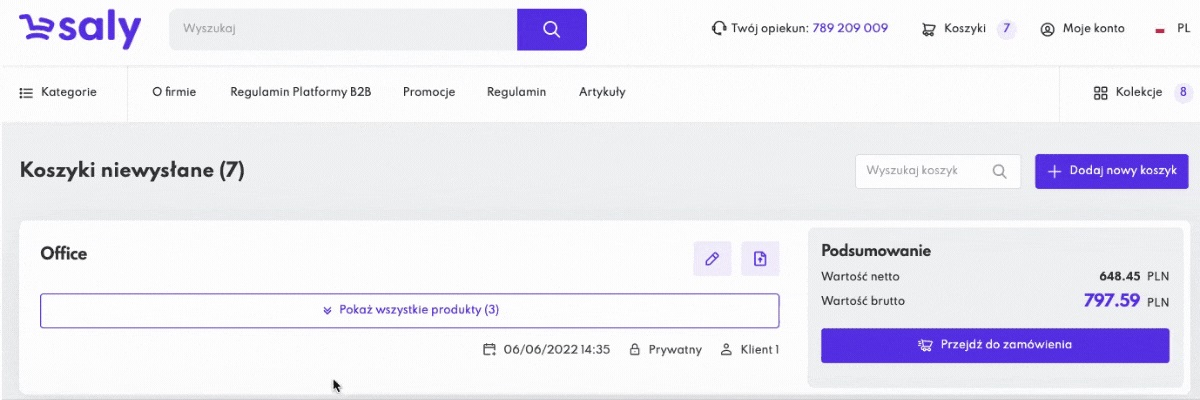The width and height of the screenshot is (1200, 400).
Task: Click the magnifier in Wyszukaj koszyk field
Action: 999,171
